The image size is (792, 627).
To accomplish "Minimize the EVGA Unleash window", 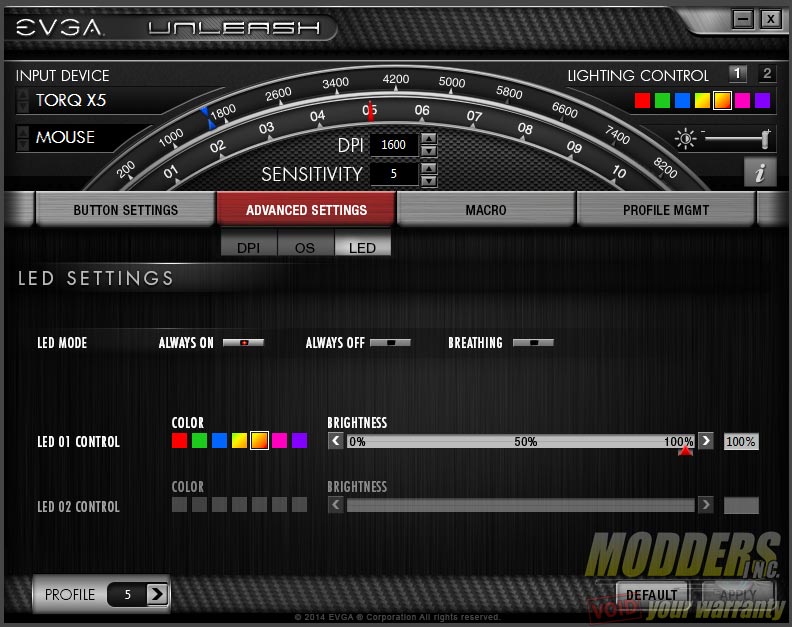I will point(743,19).
